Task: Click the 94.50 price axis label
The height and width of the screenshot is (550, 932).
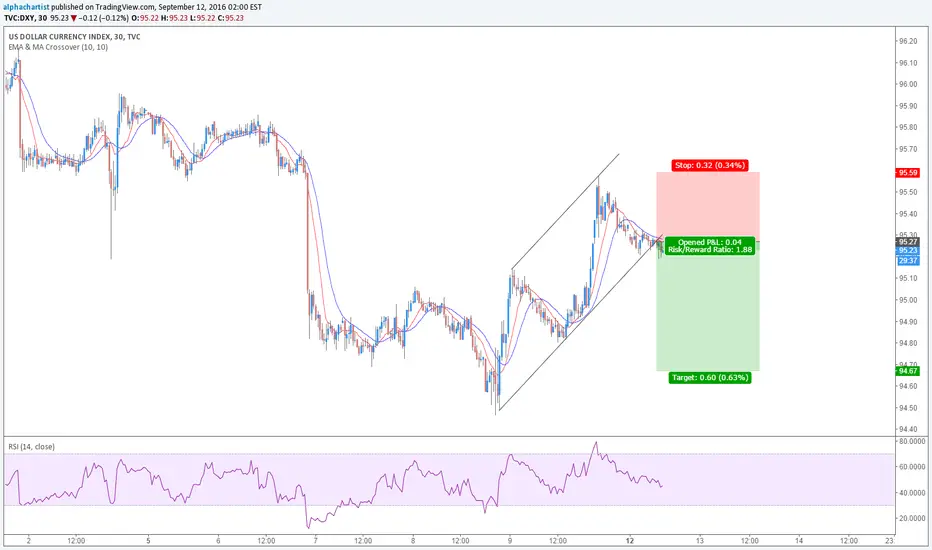Action: click(x=908, y=408)
